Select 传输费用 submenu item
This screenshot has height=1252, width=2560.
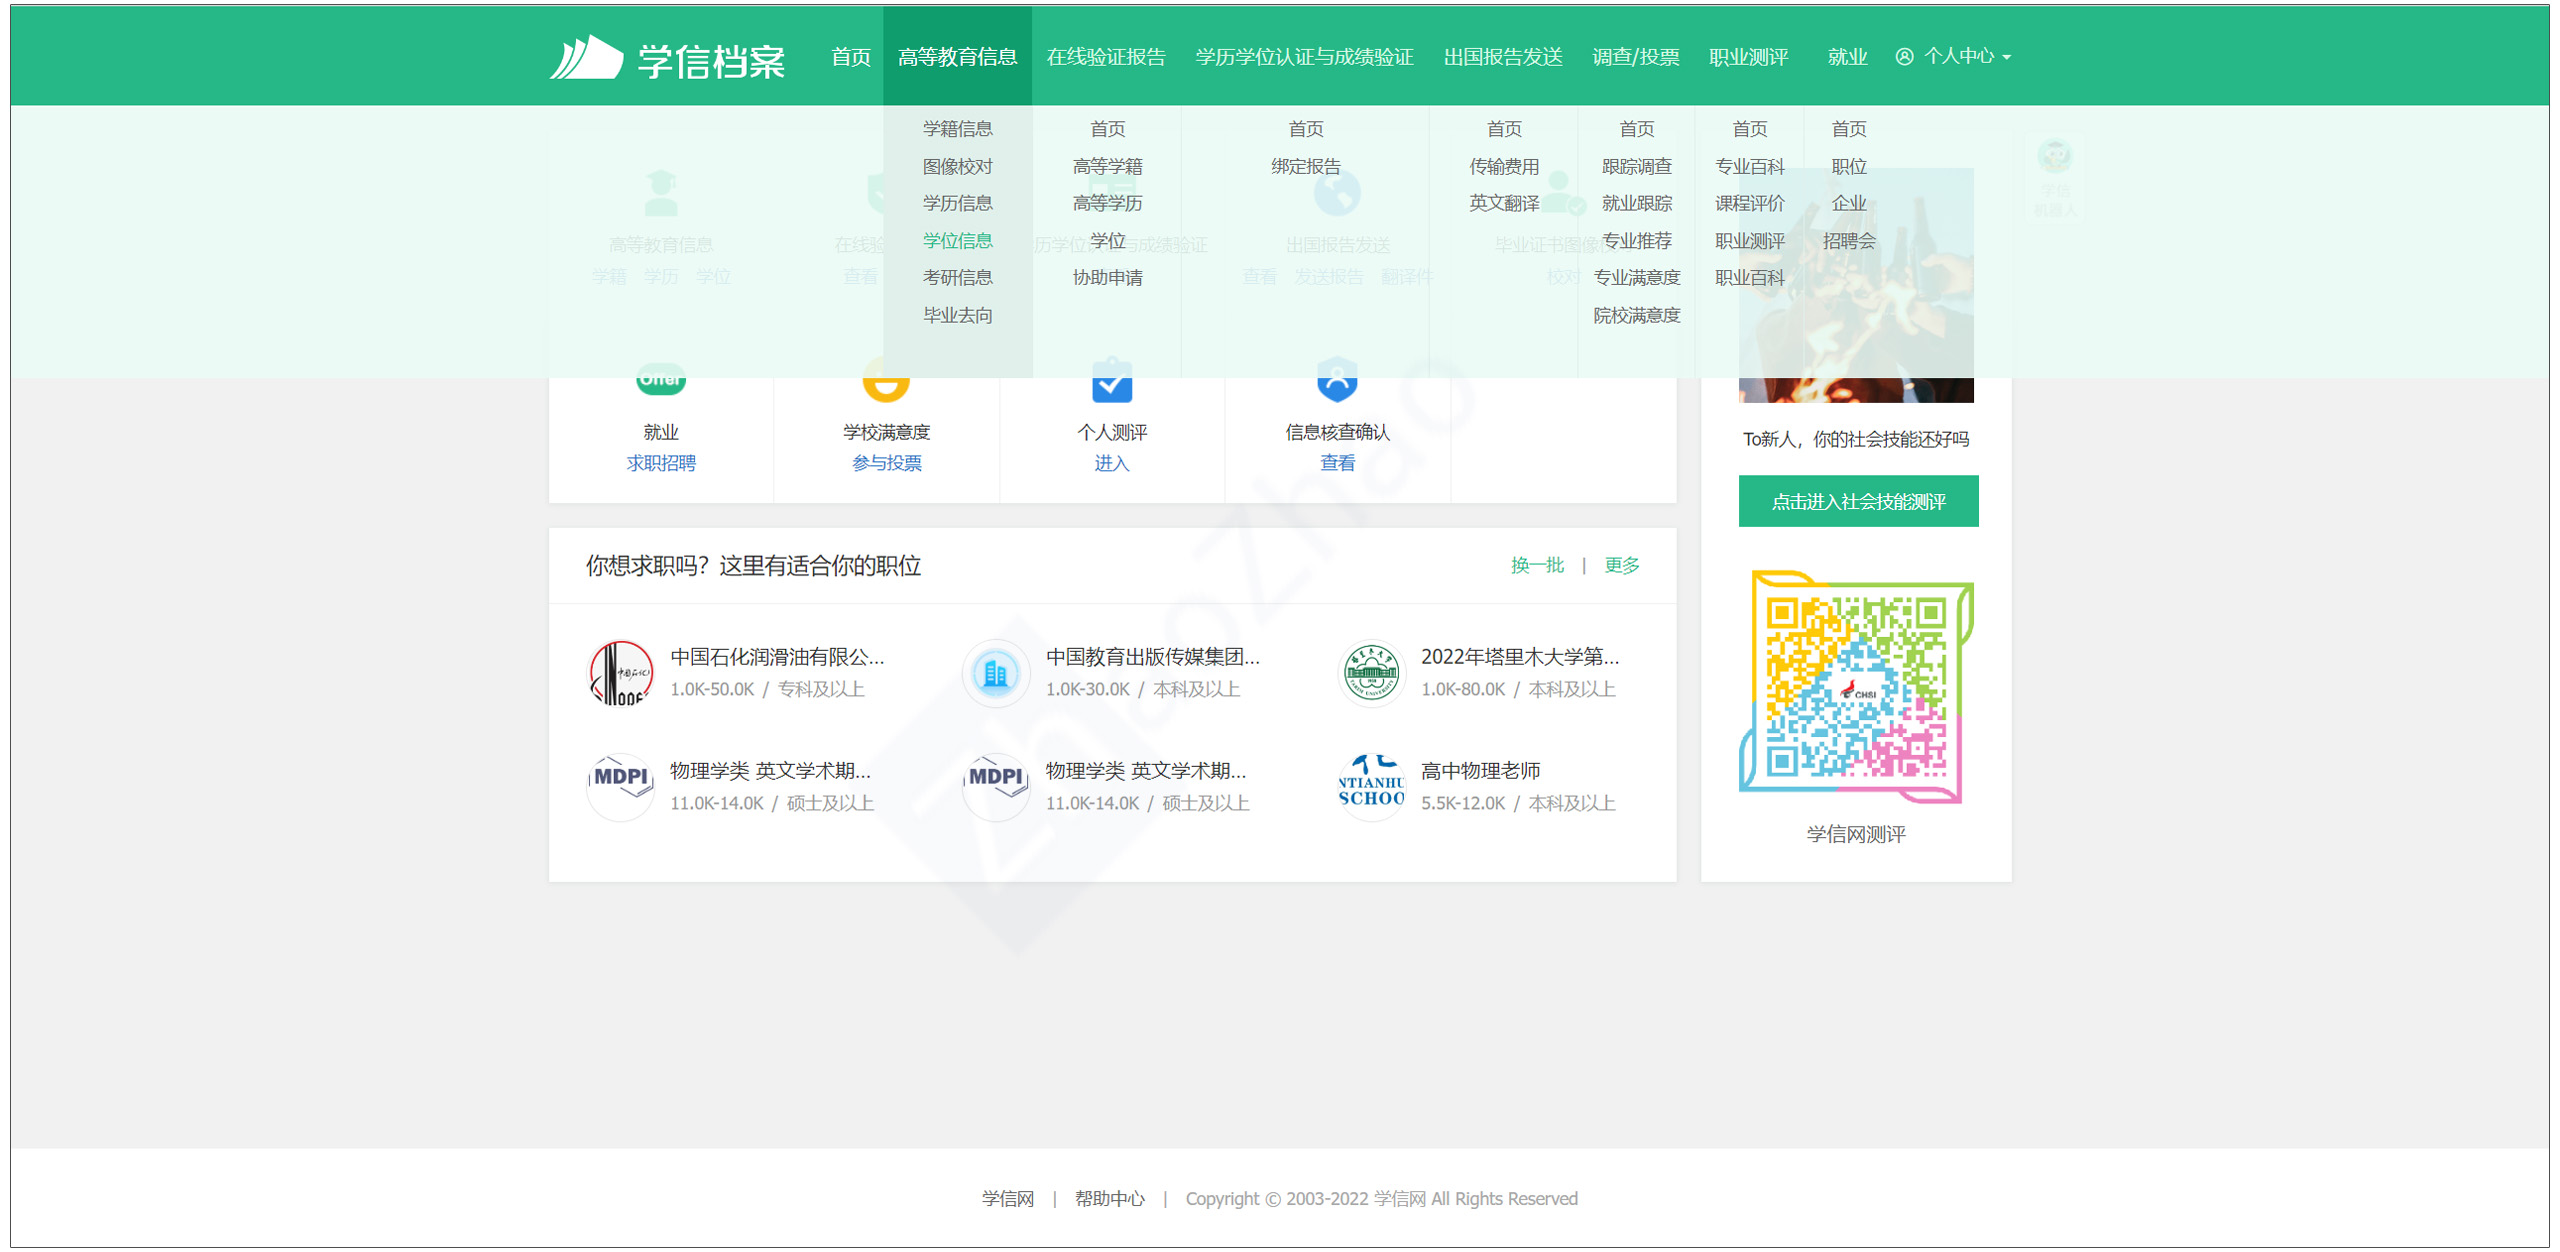(1504, 167)
